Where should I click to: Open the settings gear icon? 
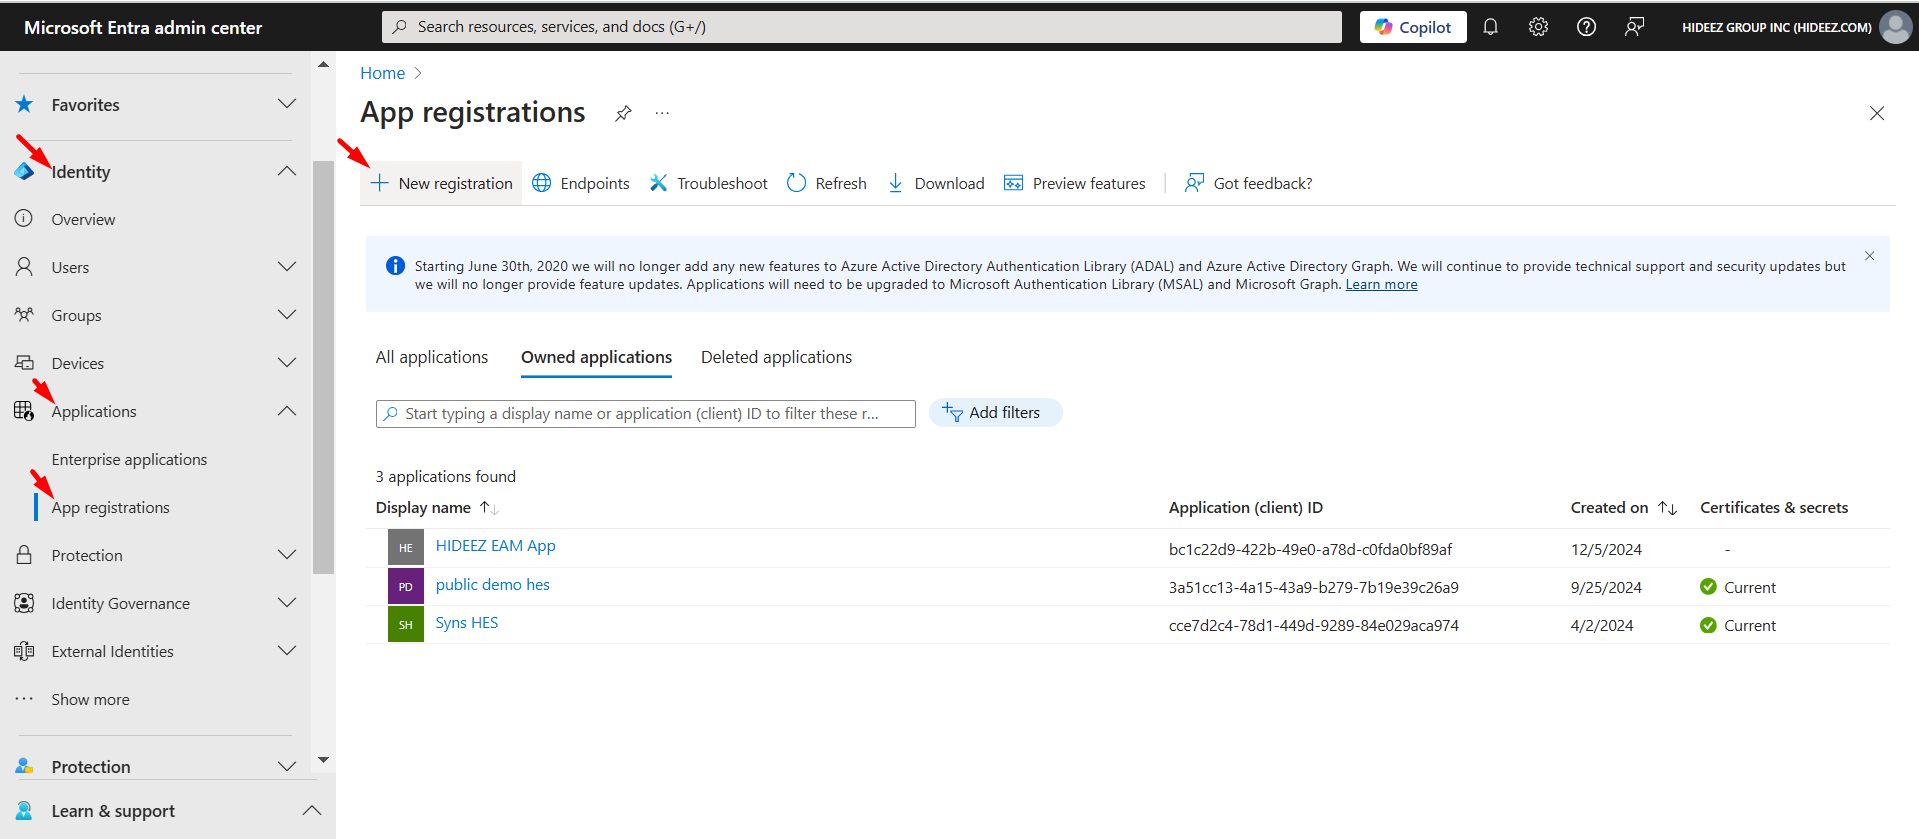point(1538,27)
